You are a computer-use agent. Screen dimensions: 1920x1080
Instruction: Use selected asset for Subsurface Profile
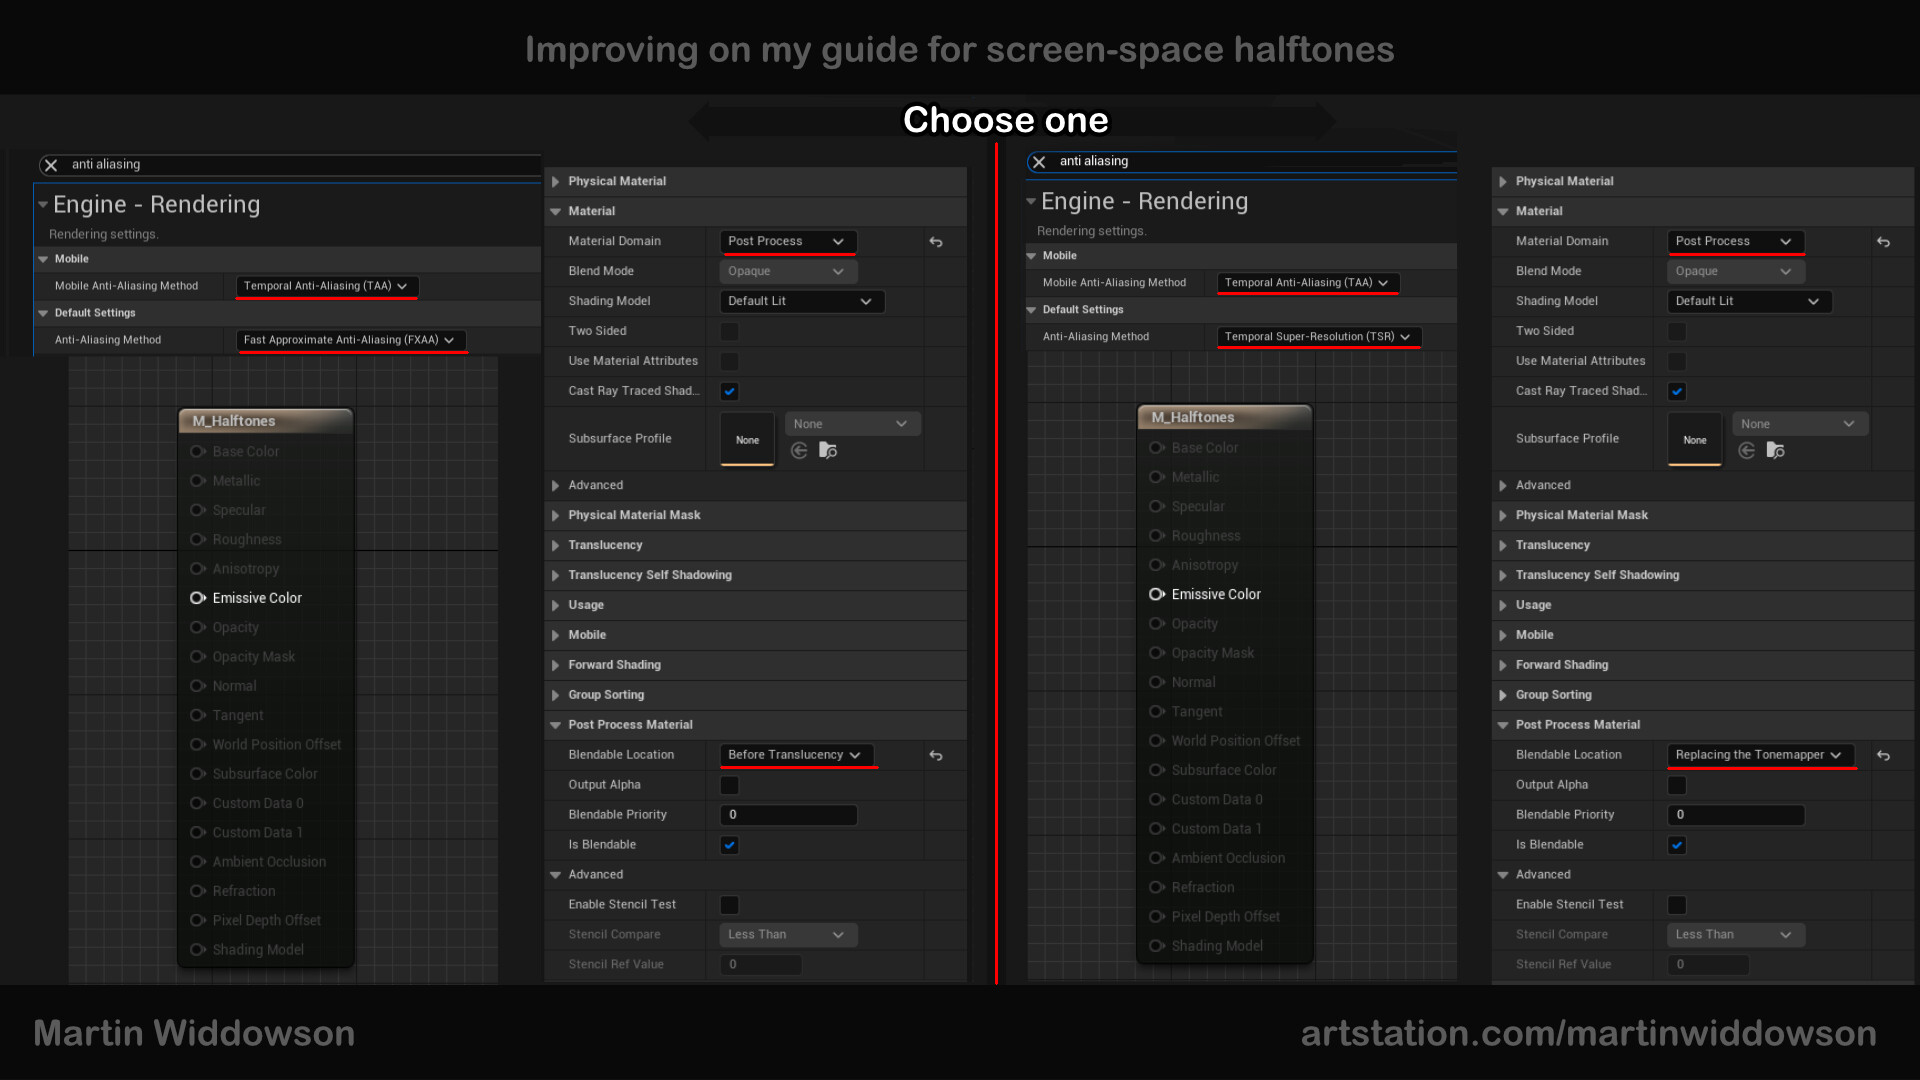click(798, 451)
